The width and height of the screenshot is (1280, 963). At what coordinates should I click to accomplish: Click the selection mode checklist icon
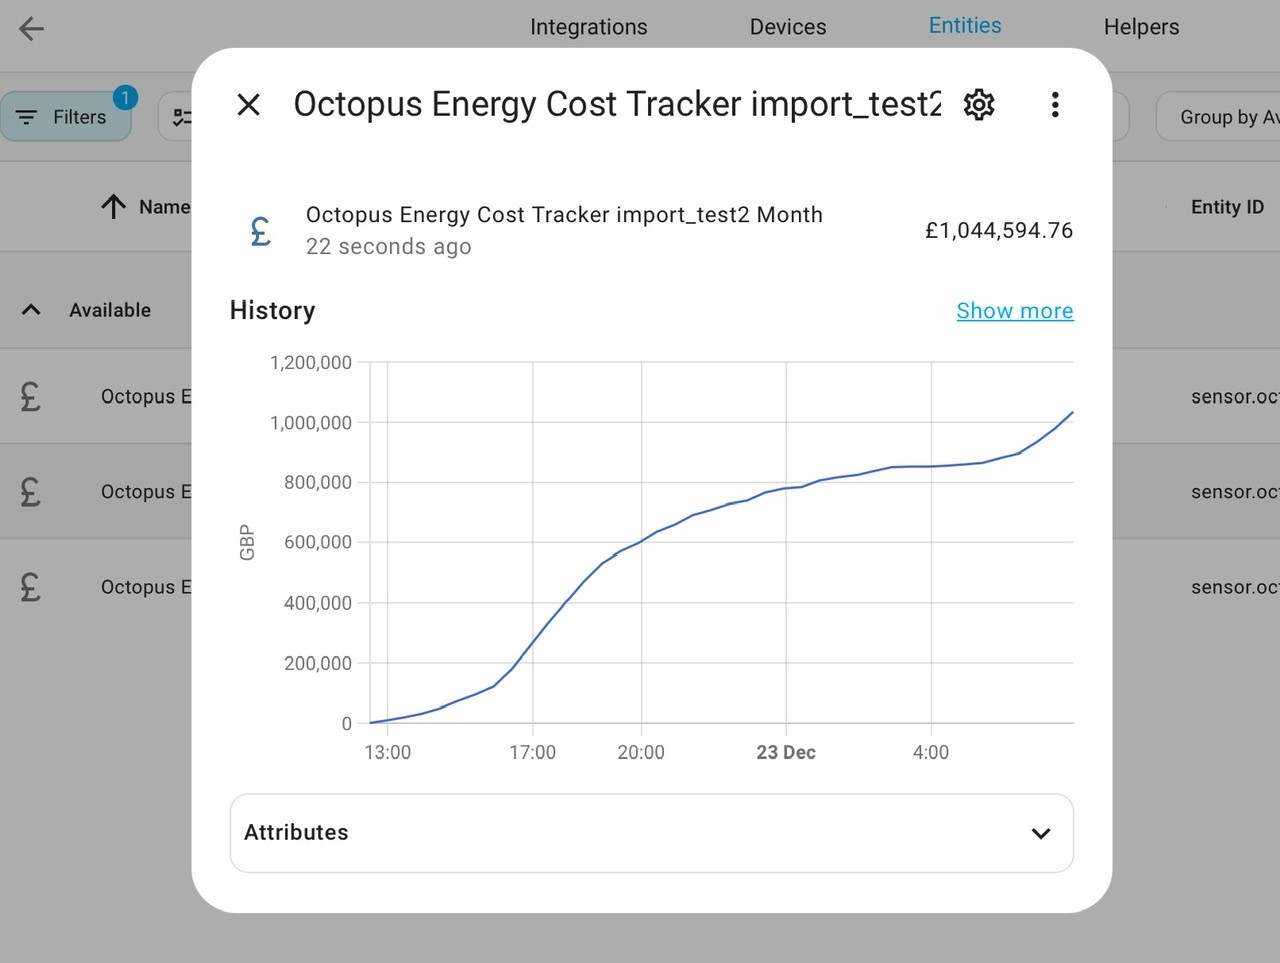coord(181,117)
